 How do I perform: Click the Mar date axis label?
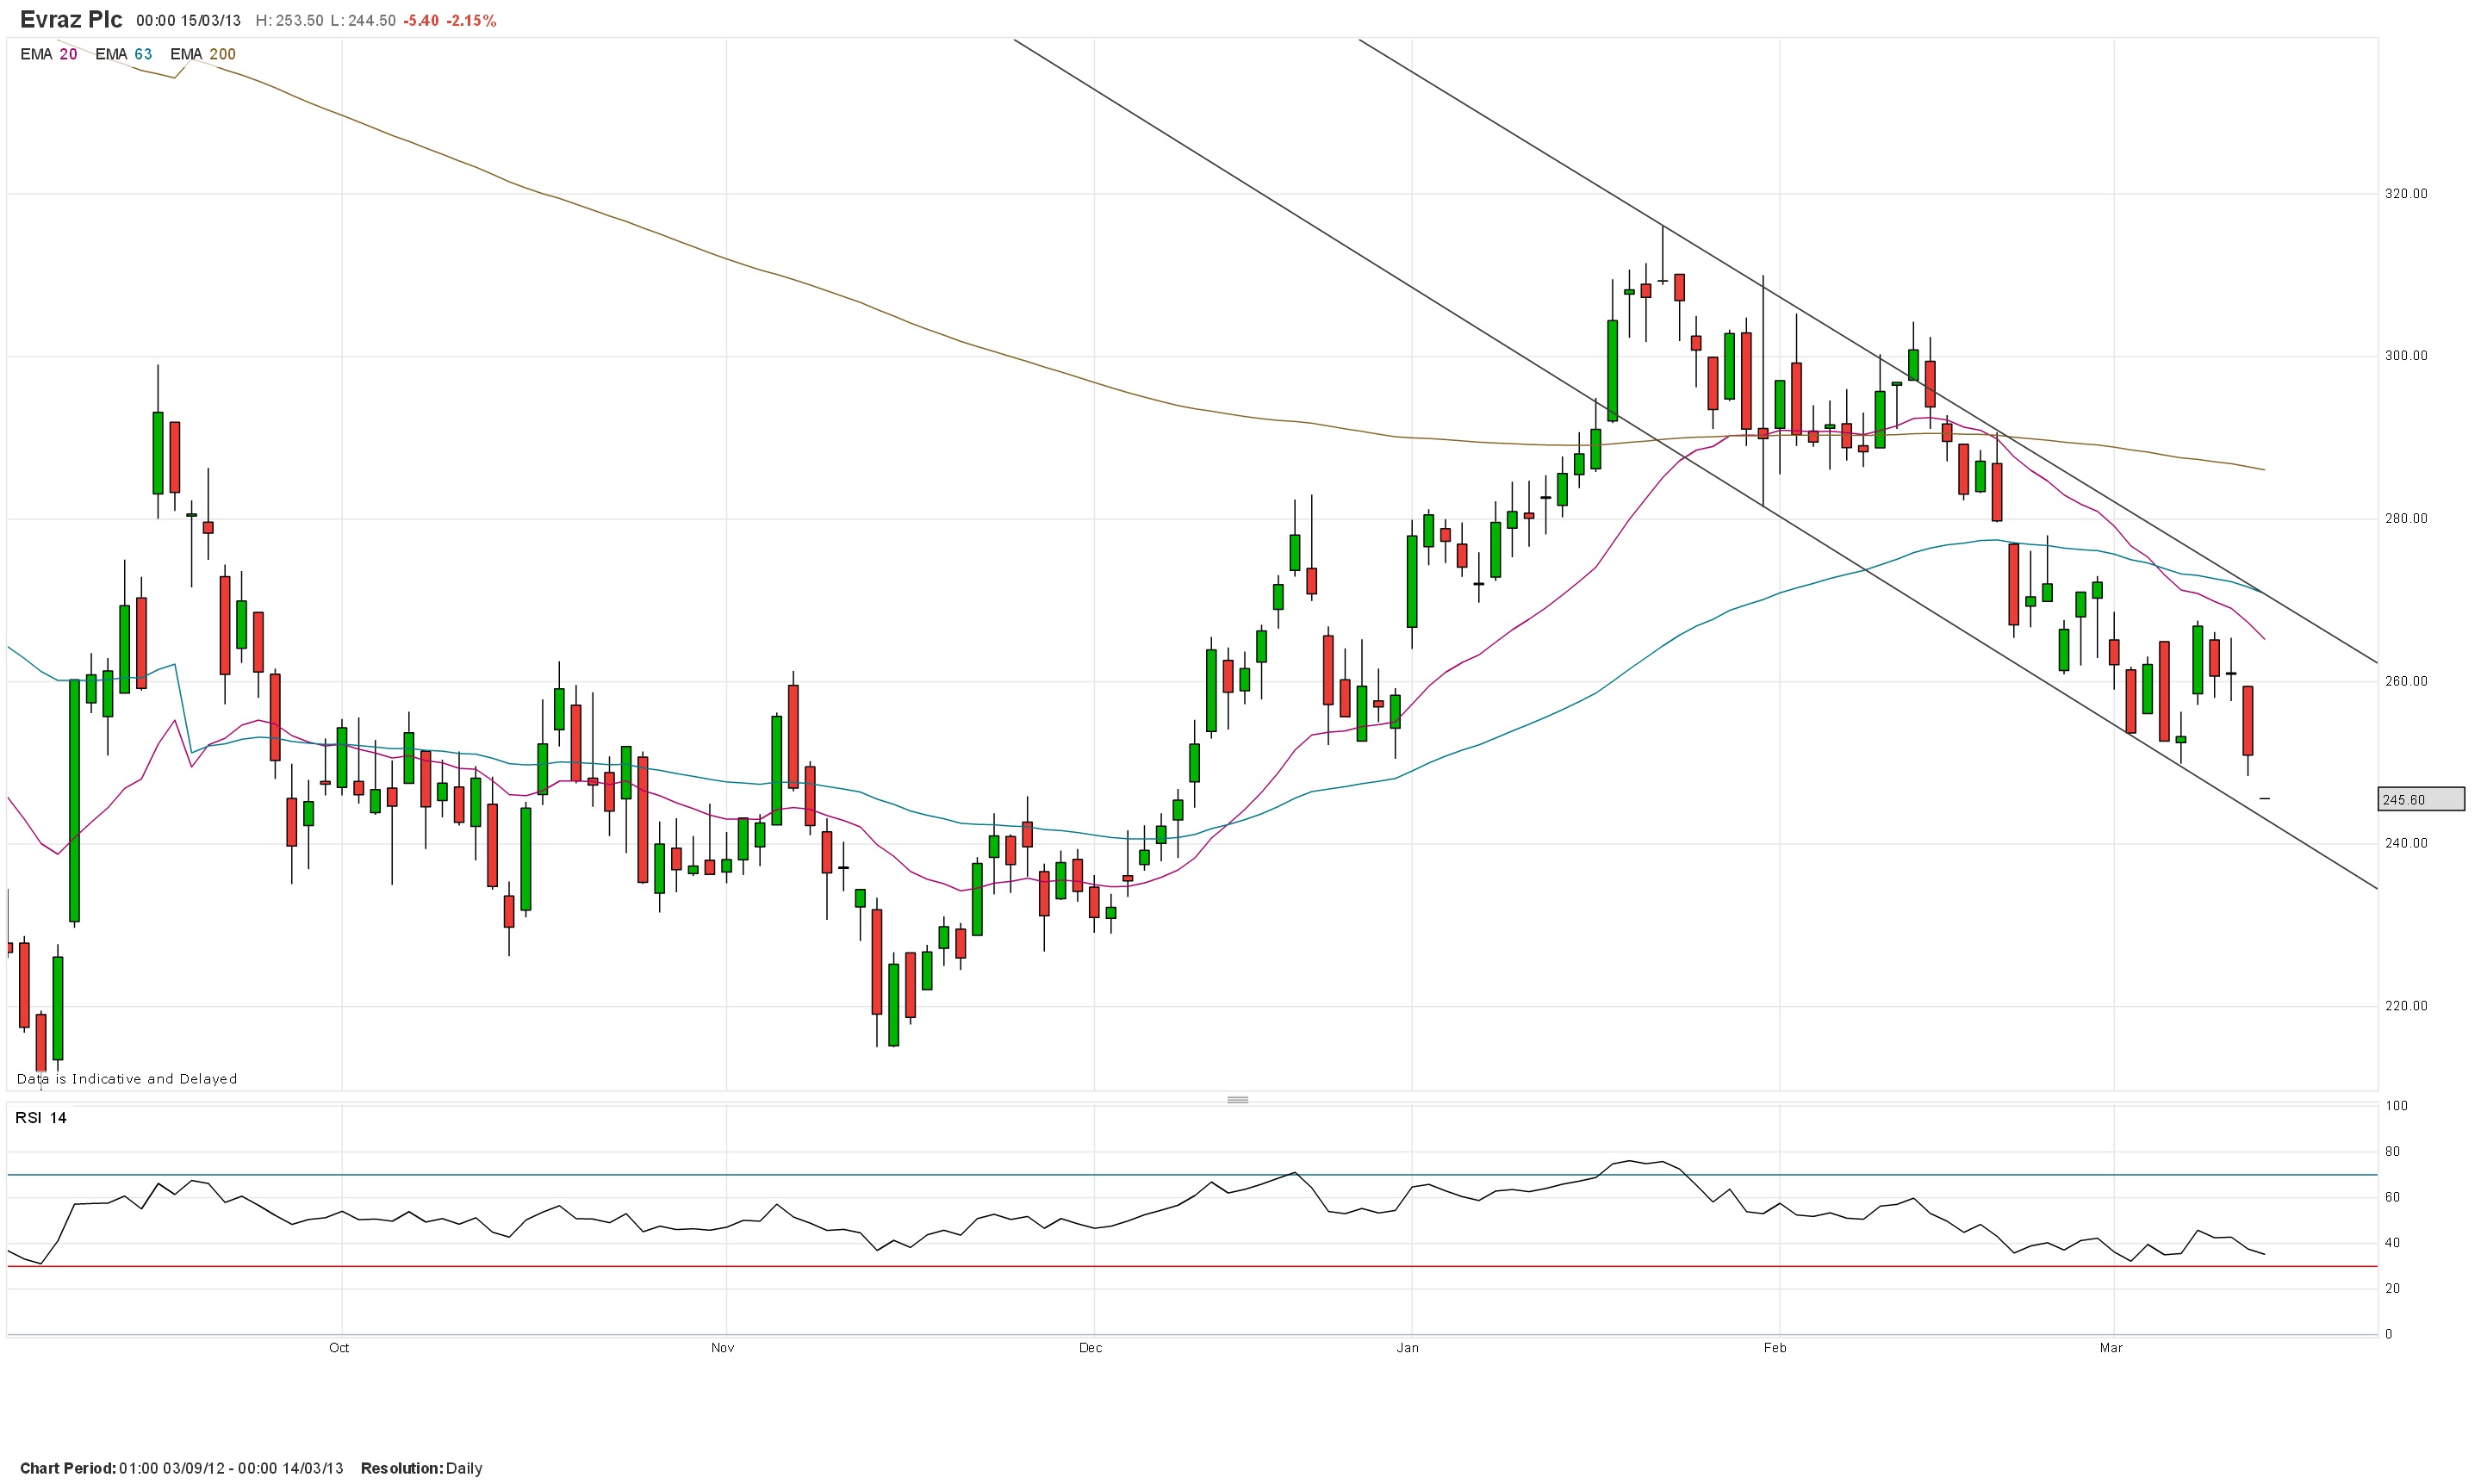click(x=2110, y=1348)
